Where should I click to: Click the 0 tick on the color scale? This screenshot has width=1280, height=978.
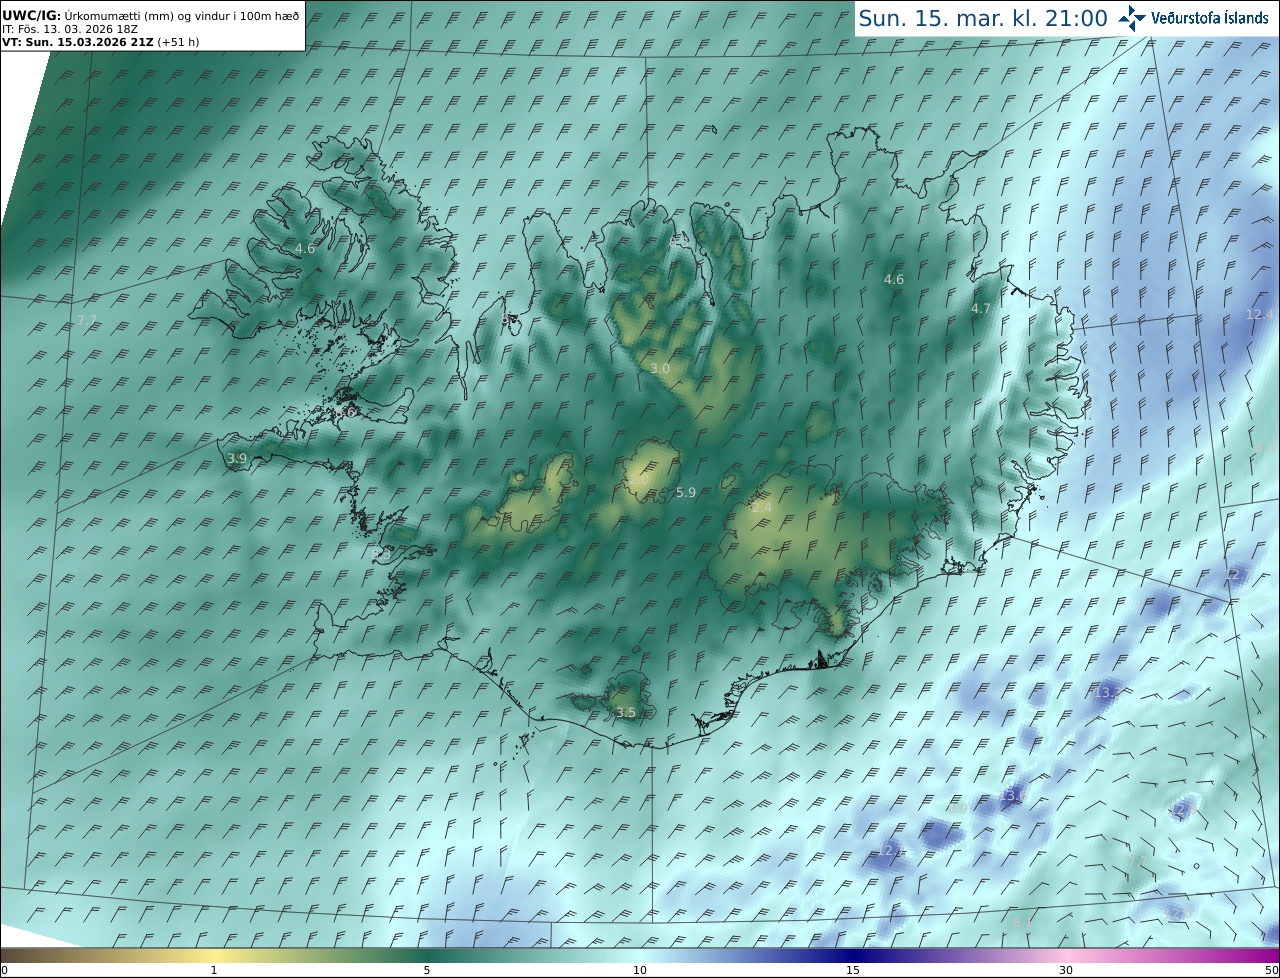4,970
